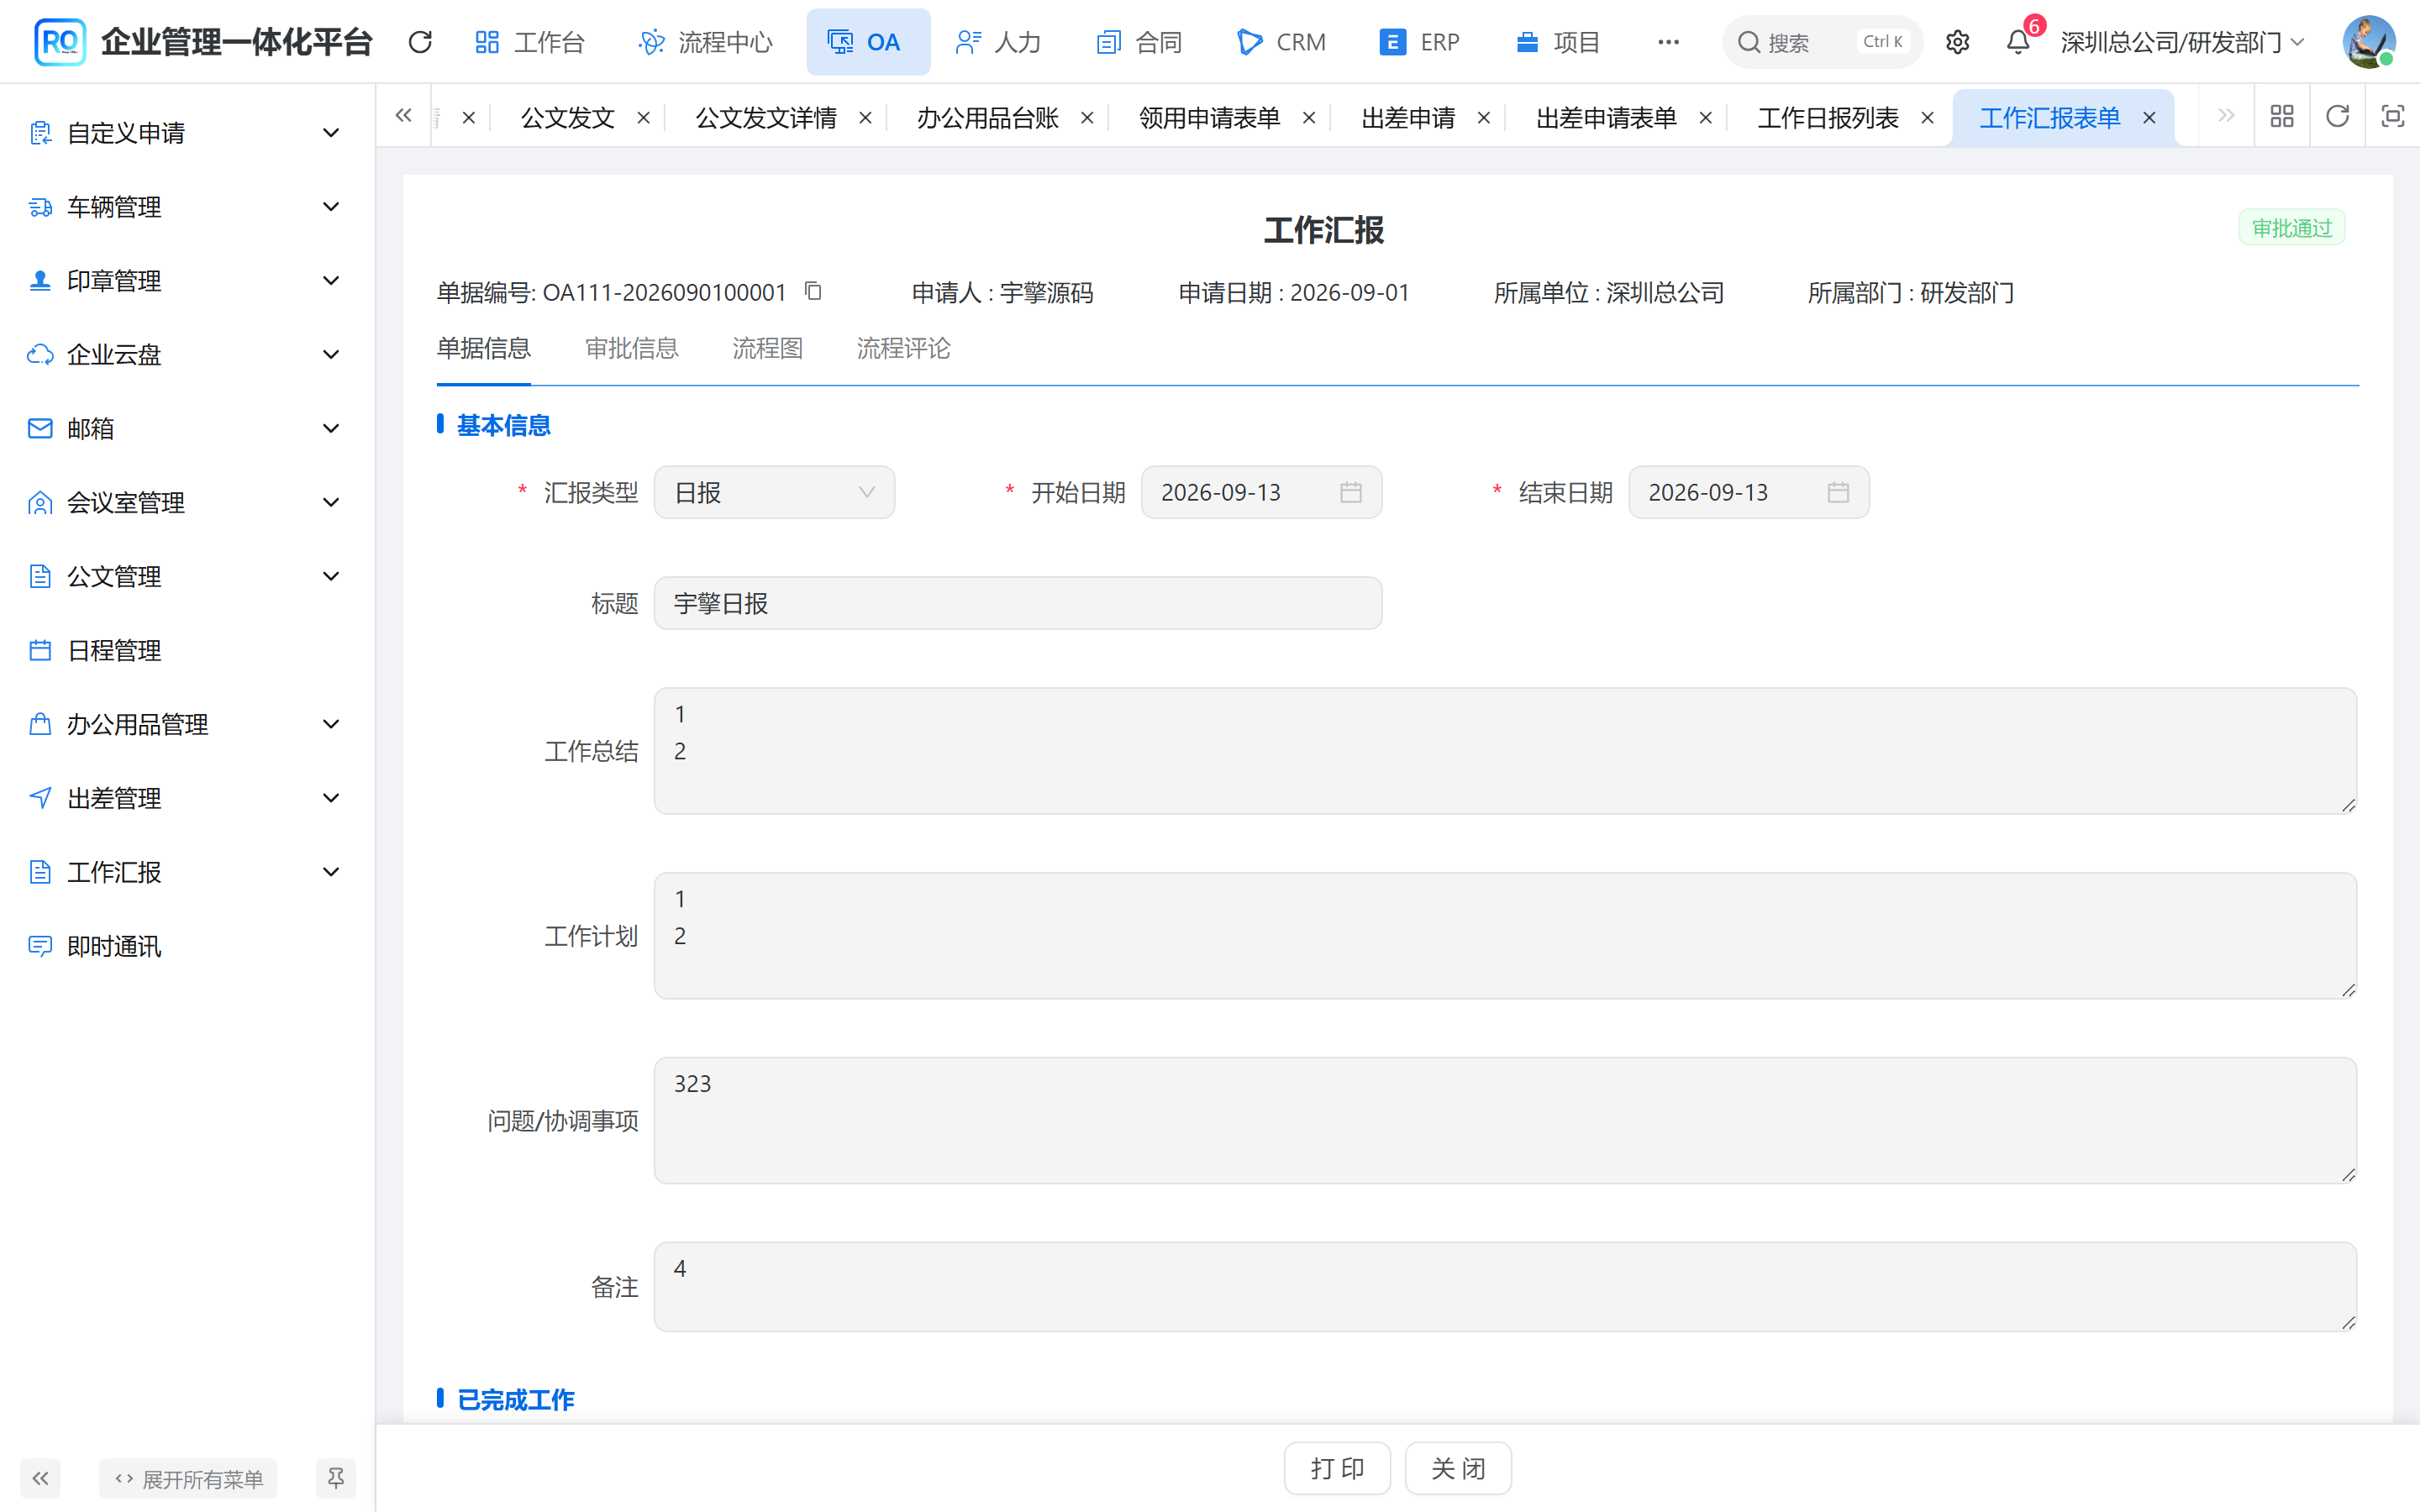
Task: Open the tab grid overview icon
Action: coord(2282,117)
